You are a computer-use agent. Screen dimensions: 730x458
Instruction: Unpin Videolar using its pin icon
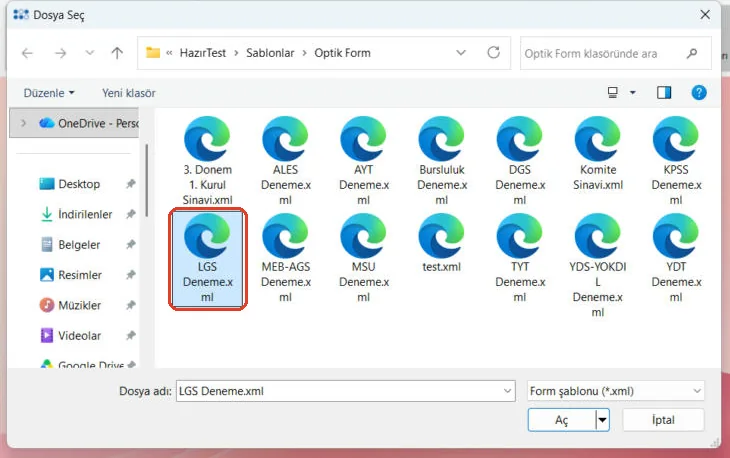click(131, 336)
